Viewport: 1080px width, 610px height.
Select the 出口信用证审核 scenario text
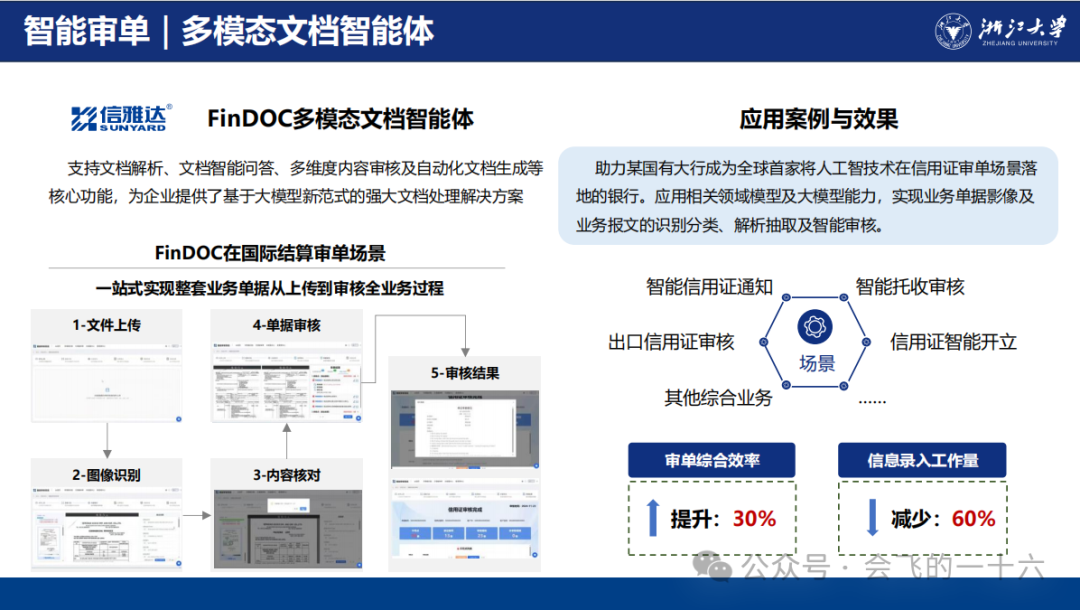(x=671, y=342)
